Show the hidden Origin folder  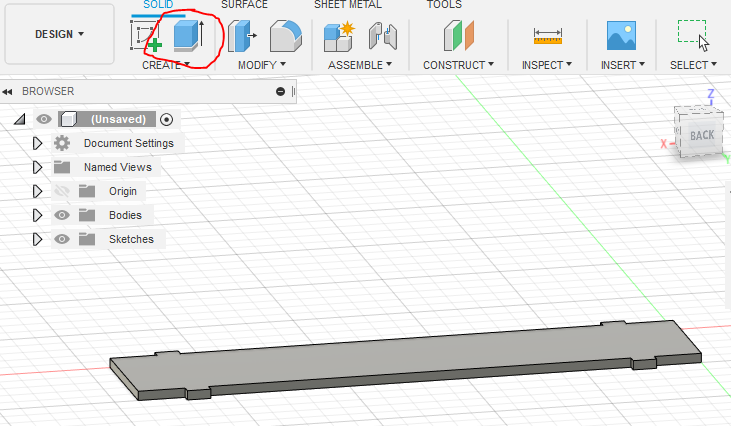(x=62, y=191)
